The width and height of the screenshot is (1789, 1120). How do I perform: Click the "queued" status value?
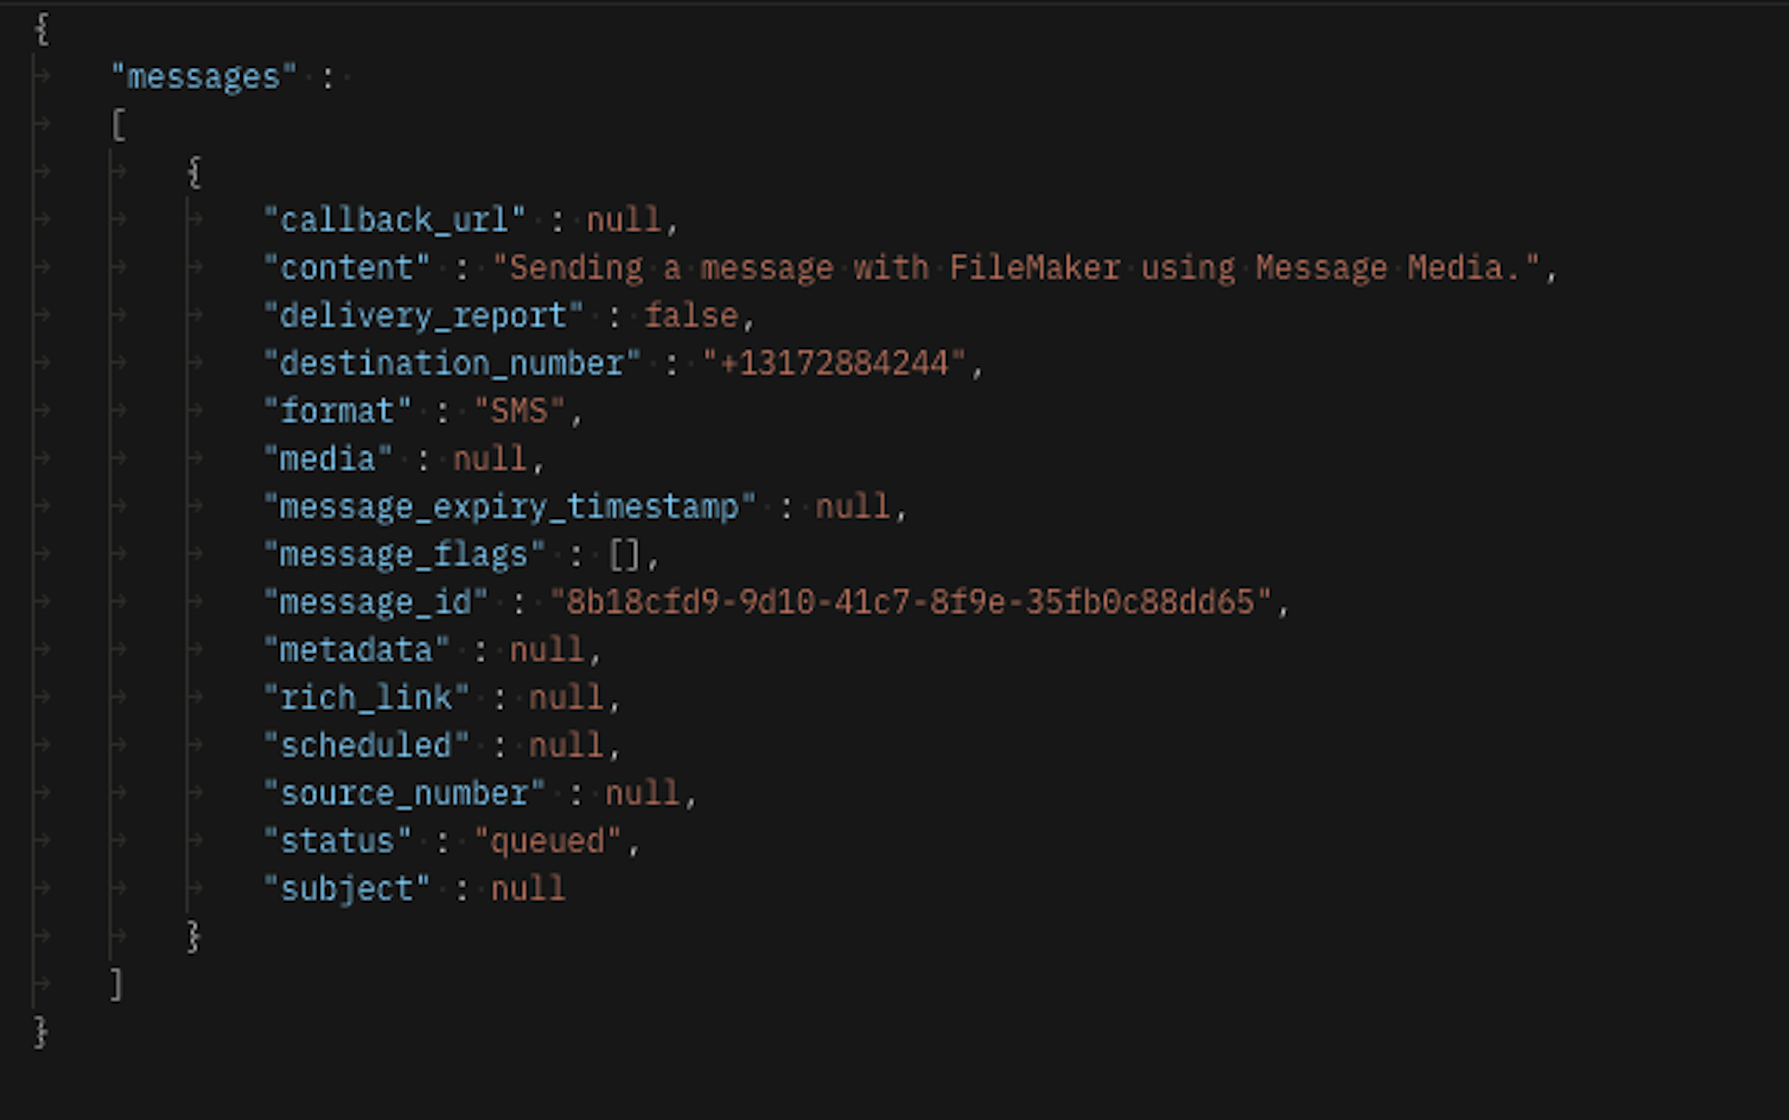click(547, 842)
